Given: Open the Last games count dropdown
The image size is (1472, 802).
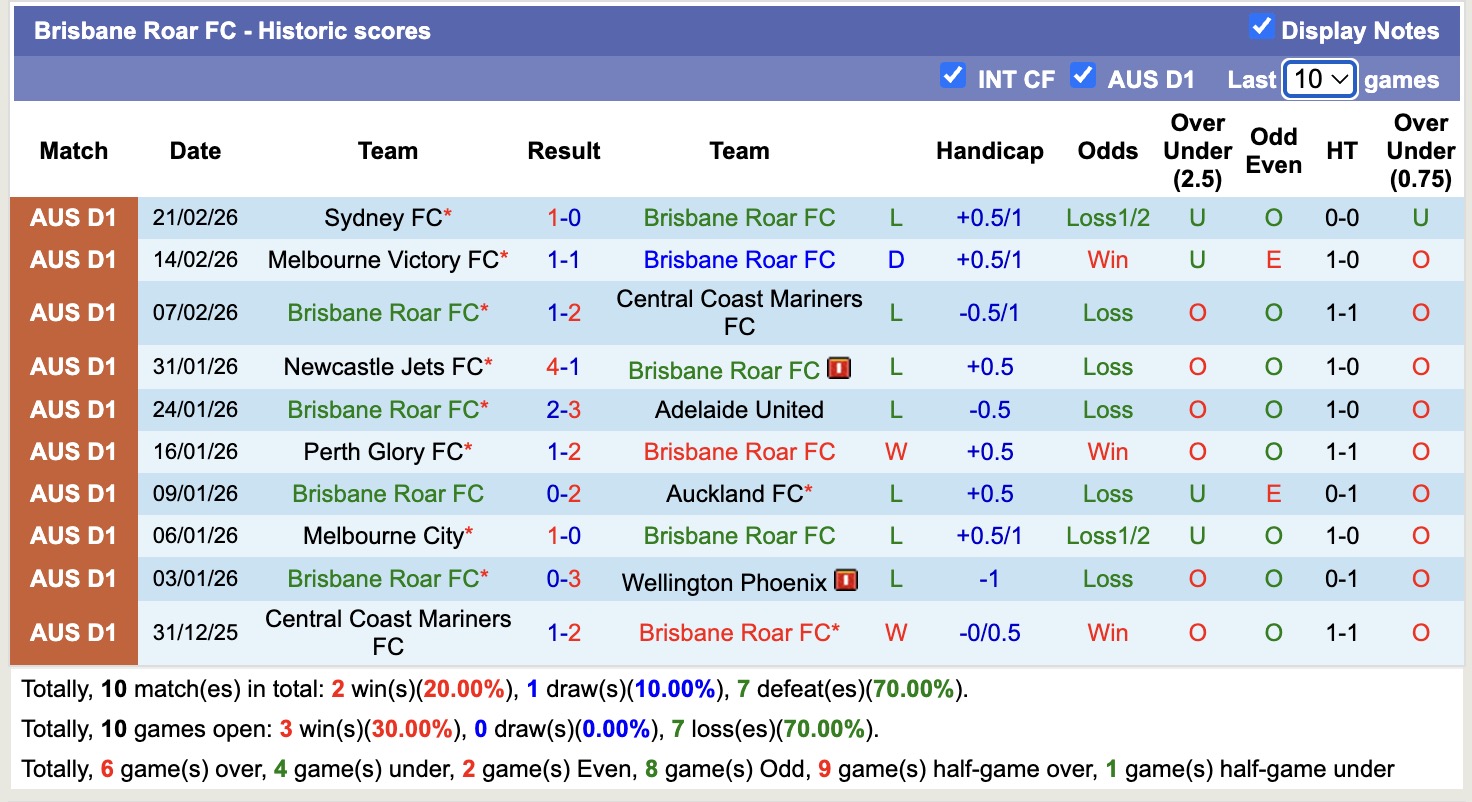Looking at the screenshot, I should click(x=1319, y=78).
